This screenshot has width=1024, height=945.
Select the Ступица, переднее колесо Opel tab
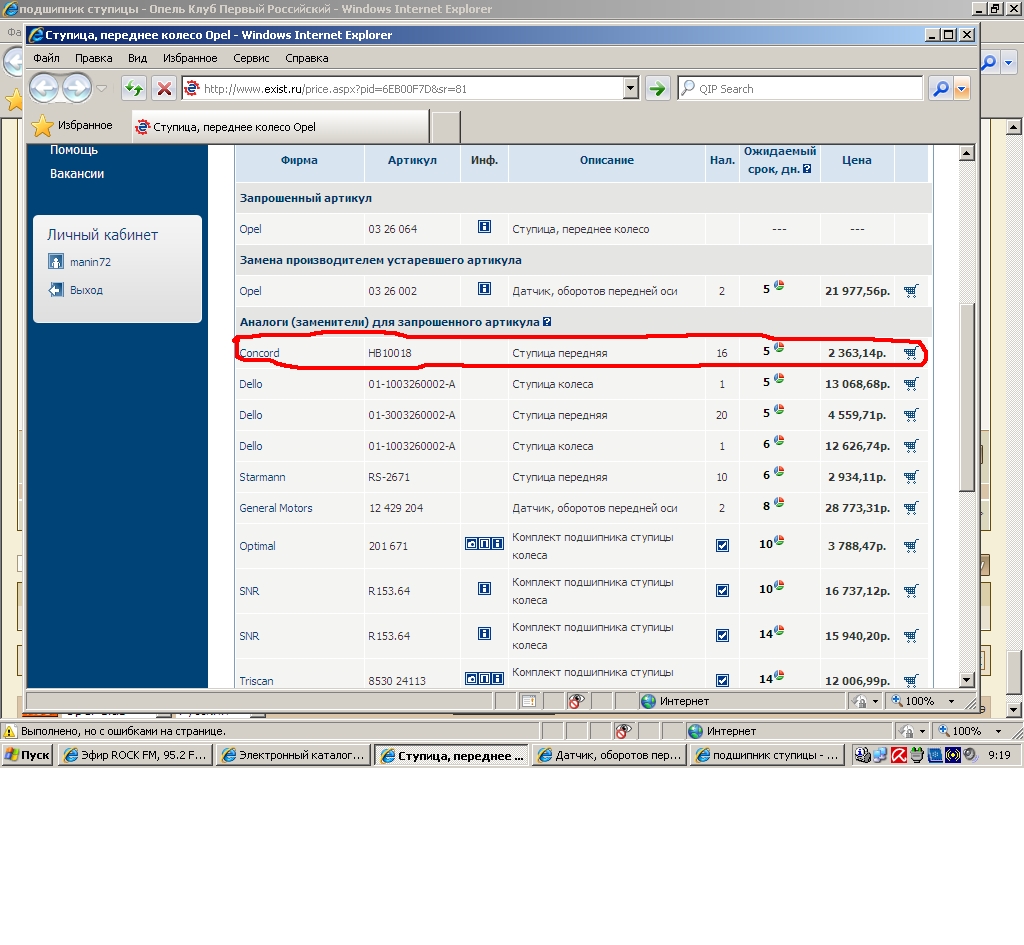pyautogui.click(x=280, y=127)
